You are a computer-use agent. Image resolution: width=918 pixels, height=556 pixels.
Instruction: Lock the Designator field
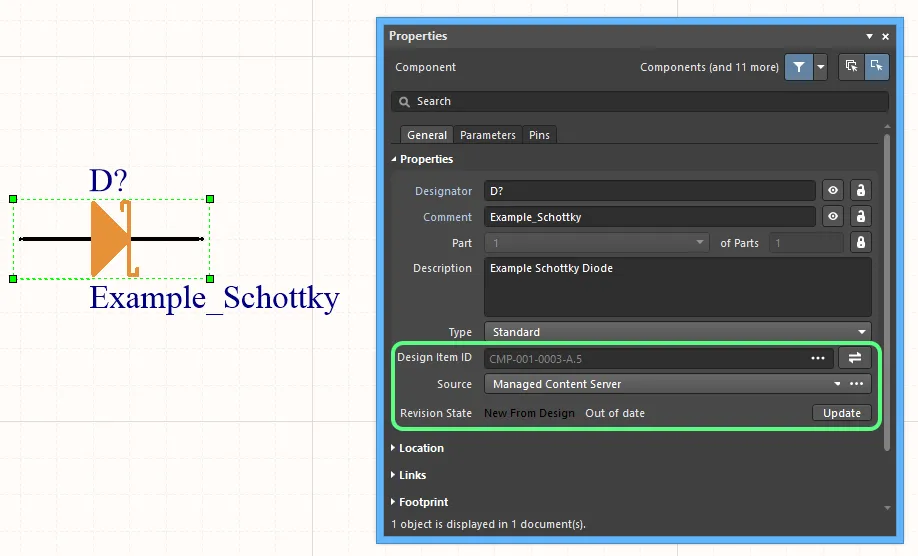[x=861, y=190]
